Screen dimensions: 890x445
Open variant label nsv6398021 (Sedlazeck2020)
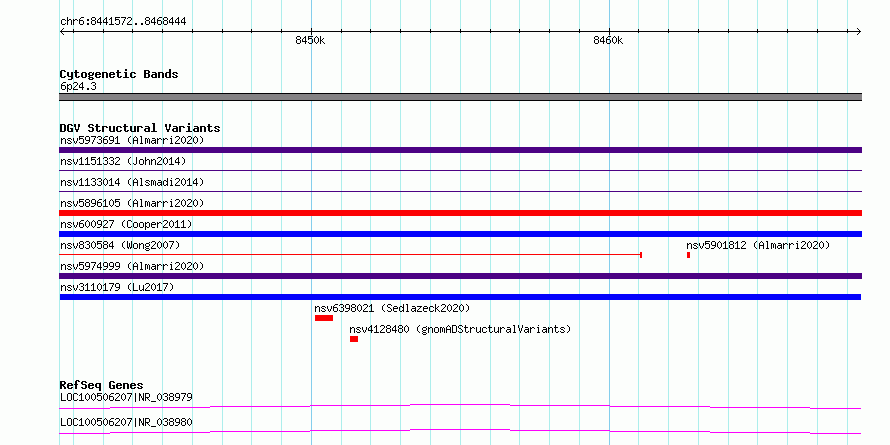click(392, 308)
